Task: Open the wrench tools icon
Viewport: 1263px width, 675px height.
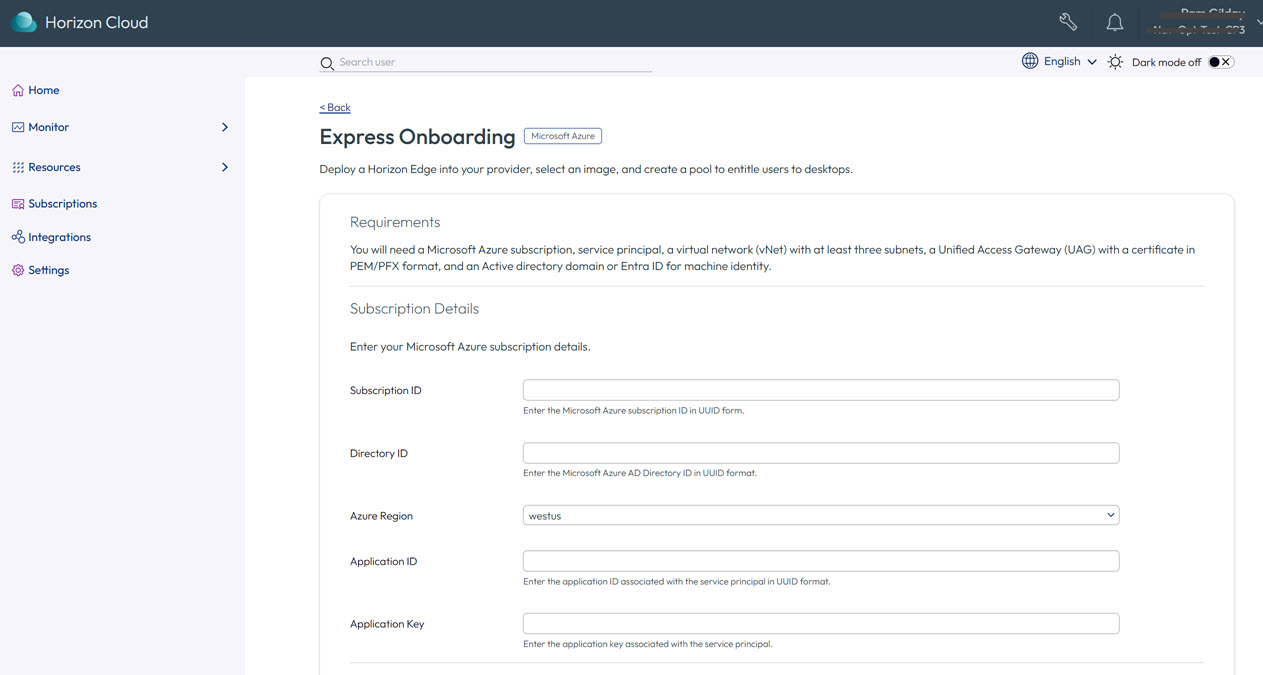Action: [x=1068, y=22]
